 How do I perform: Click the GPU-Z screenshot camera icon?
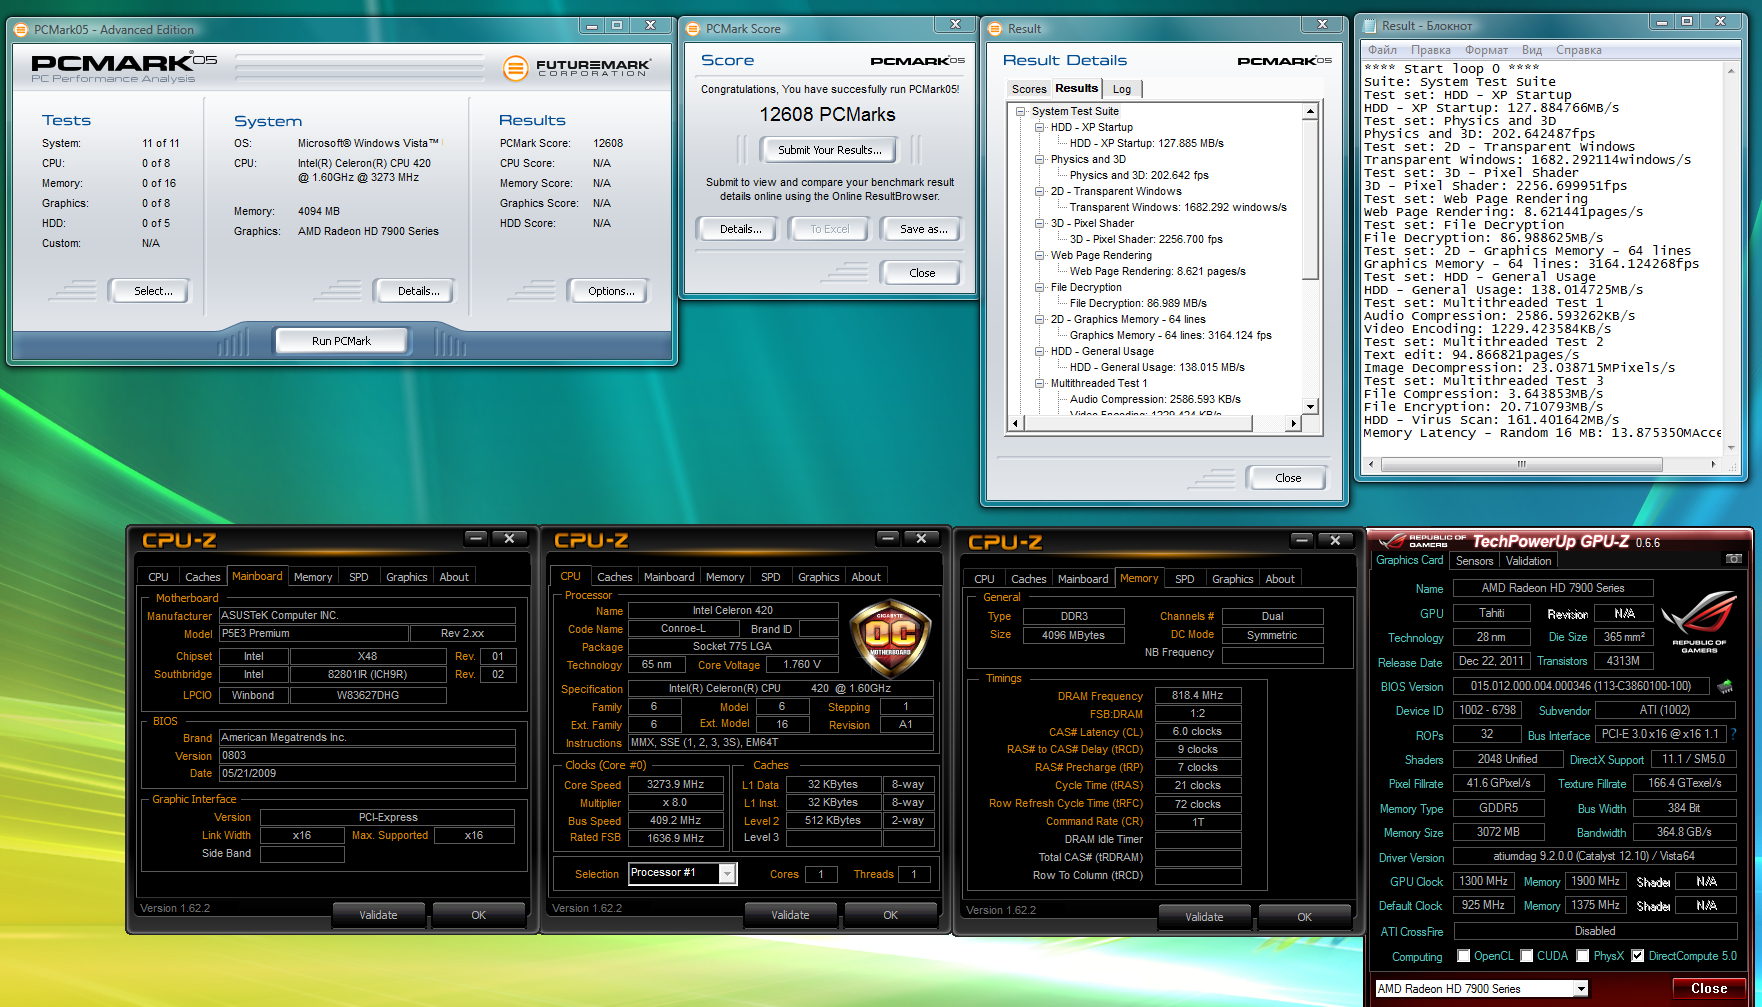pos(1733,559)
